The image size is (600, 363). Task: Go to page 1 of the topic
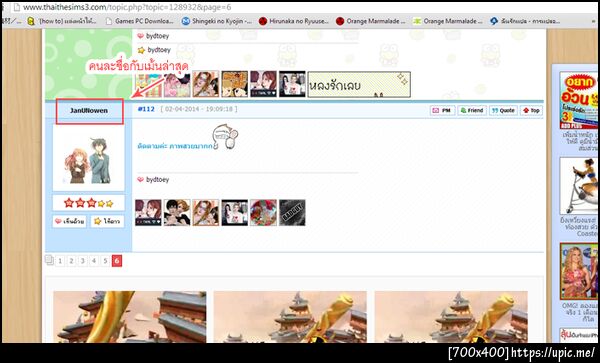[60, 261]
